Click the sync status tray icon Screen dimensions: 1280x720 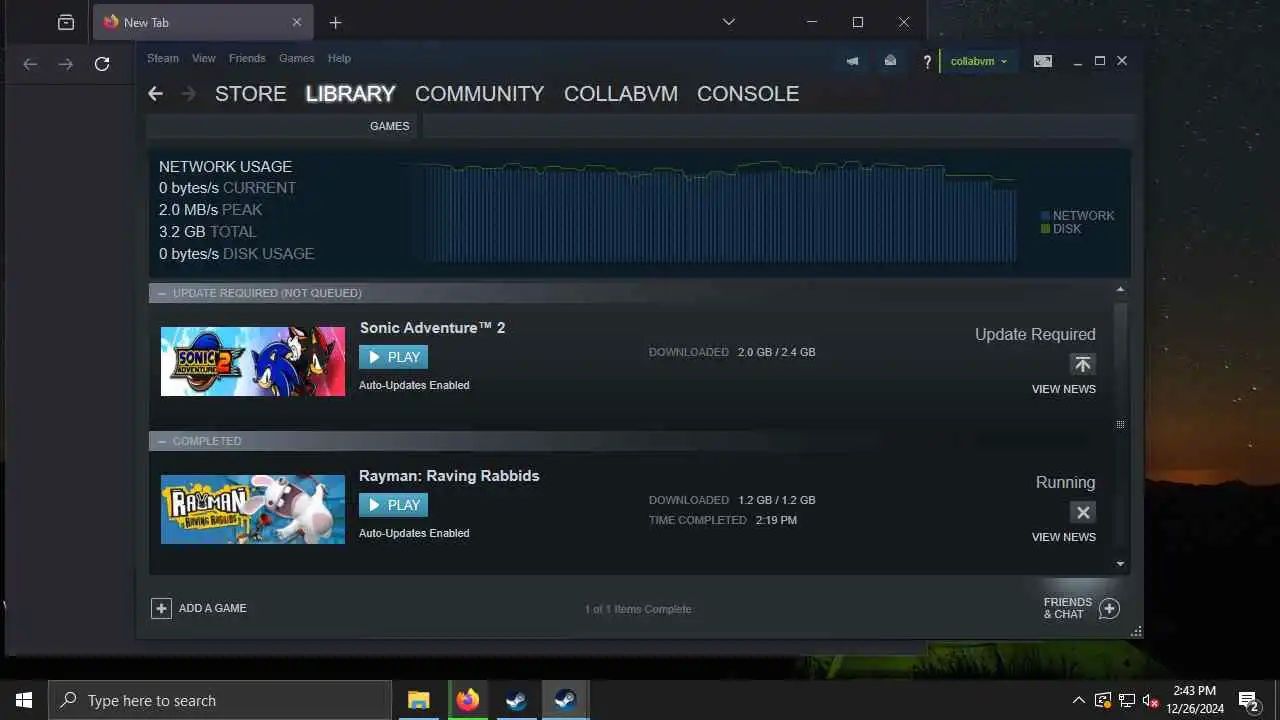click(1103, 700)
